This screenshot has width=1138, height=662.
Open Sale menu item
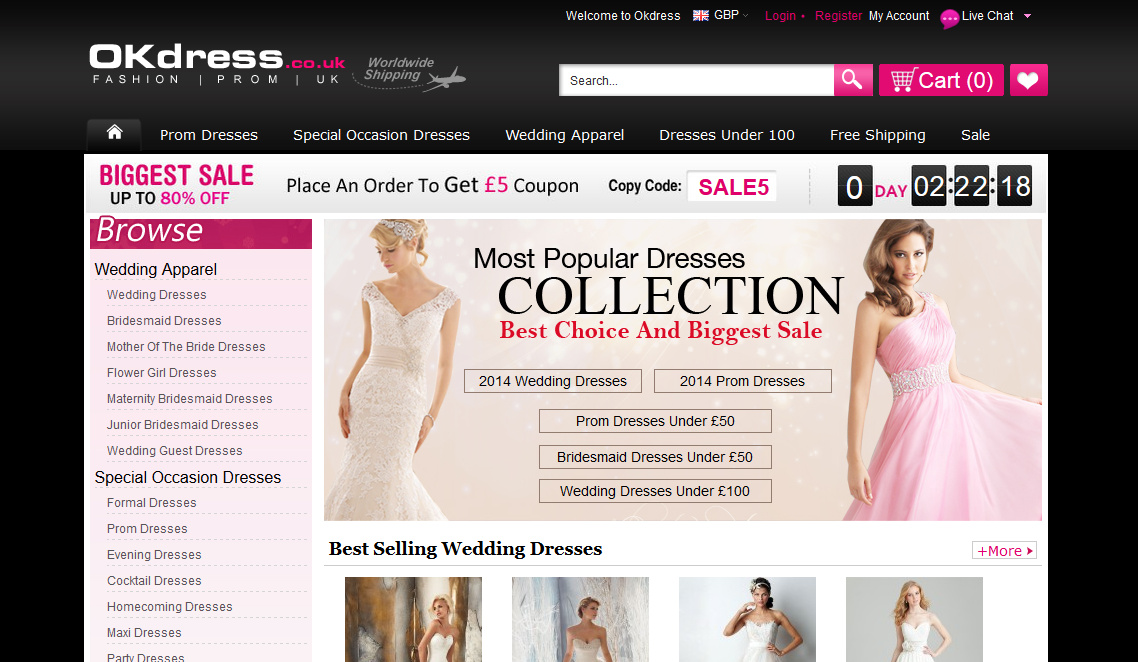(975, 135)
